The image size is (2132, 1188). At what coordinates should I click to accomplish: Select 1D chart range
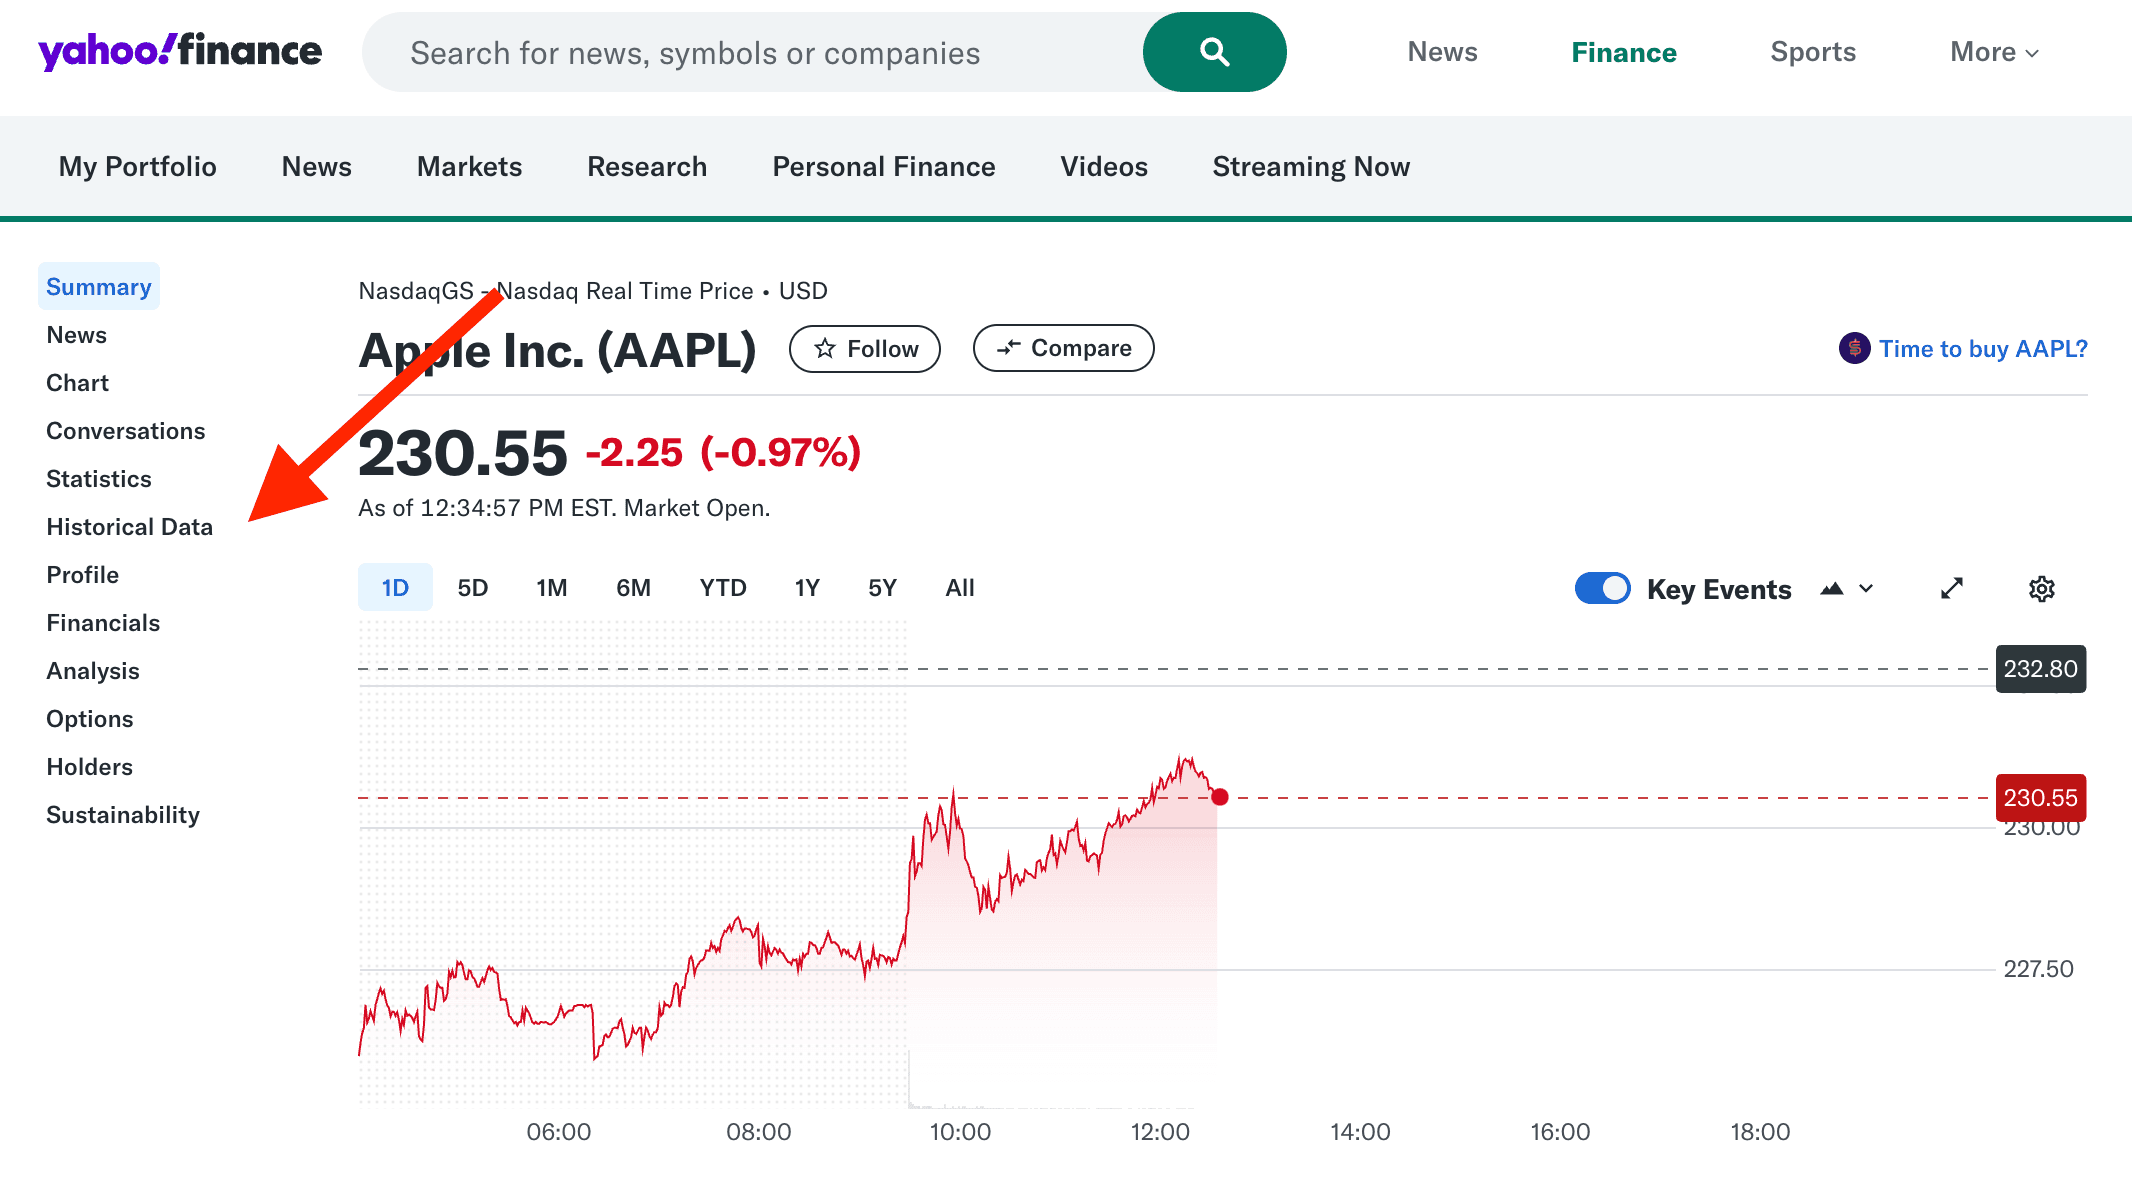pos(395,587)
